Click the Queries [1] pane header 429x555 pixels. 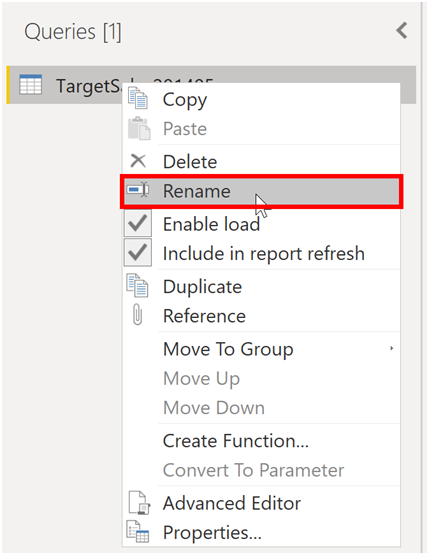coord(73,32)
